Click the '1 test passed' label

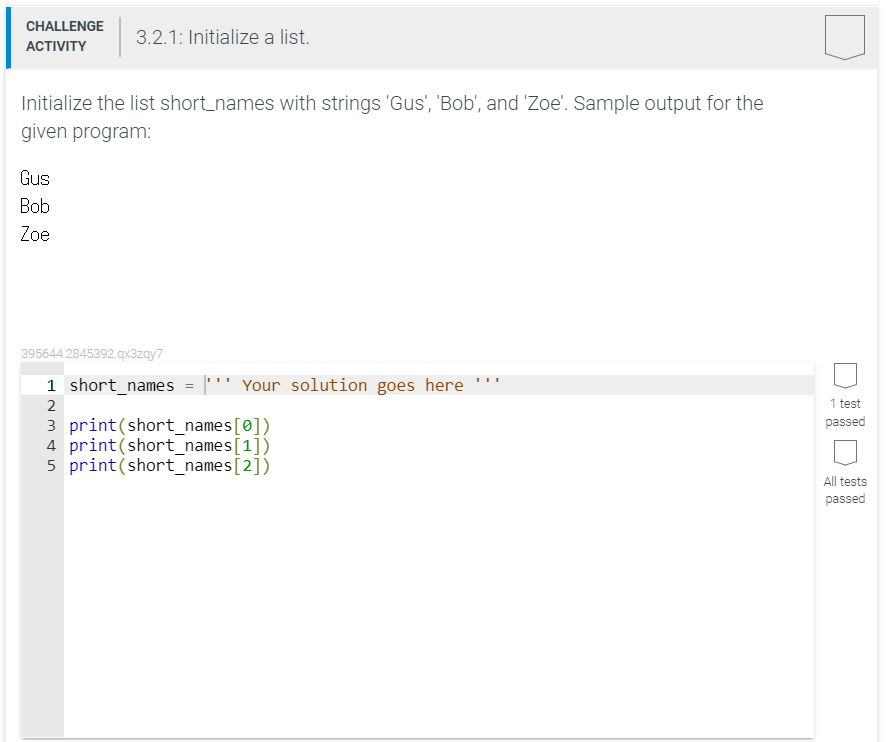click(845, 413)
